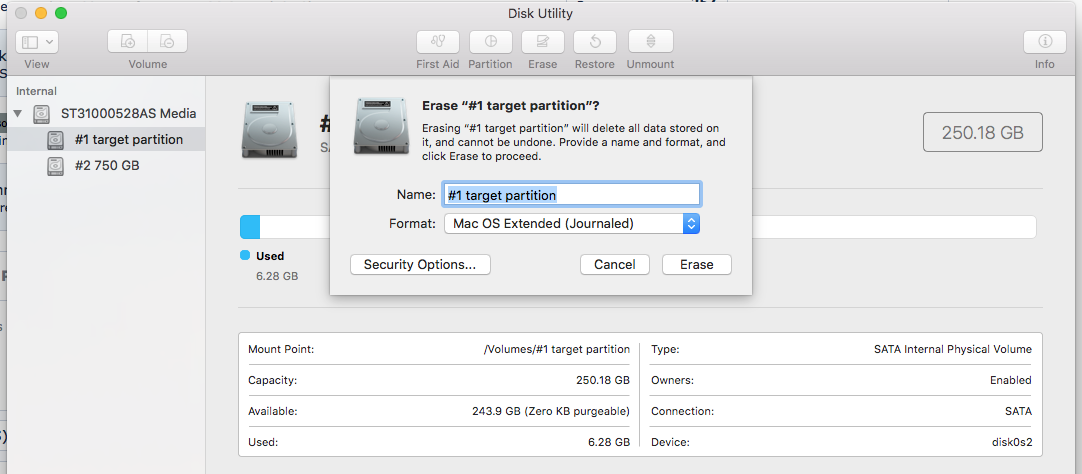Click the yellow minimize window button
Viewport: 1082px width, 474px height.
pyautogui.click(x=41, y=13)
